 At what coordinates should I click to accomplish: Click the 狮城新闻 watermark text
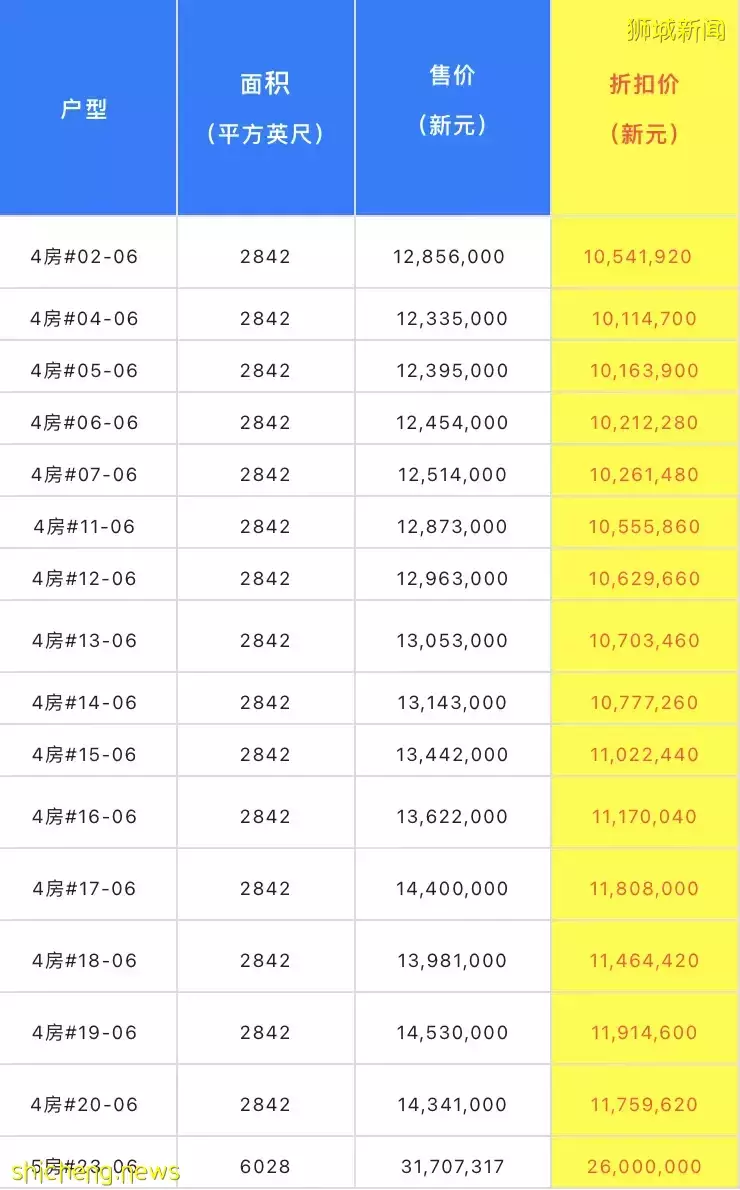676,31
